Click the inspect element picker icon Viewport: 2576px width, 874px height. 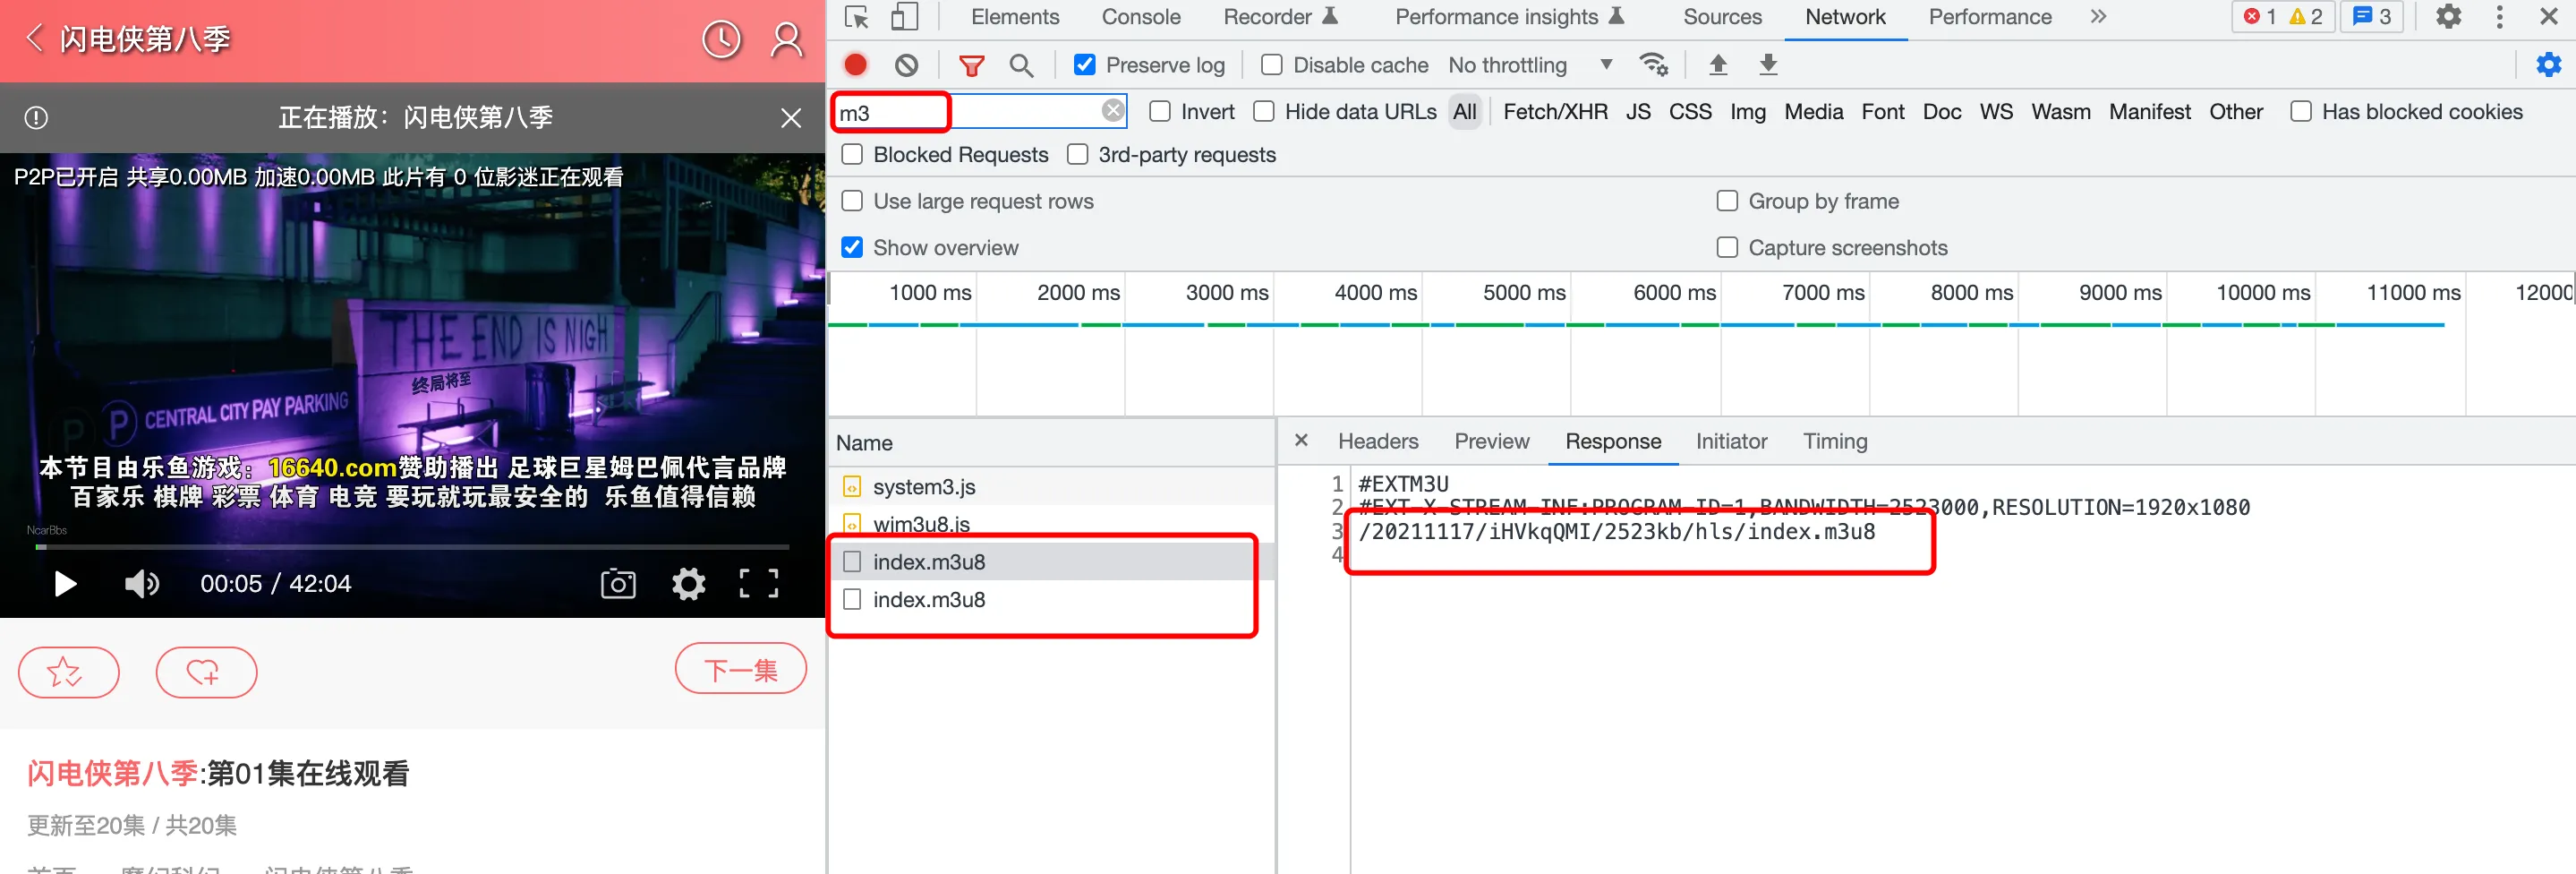pos(856,17)
